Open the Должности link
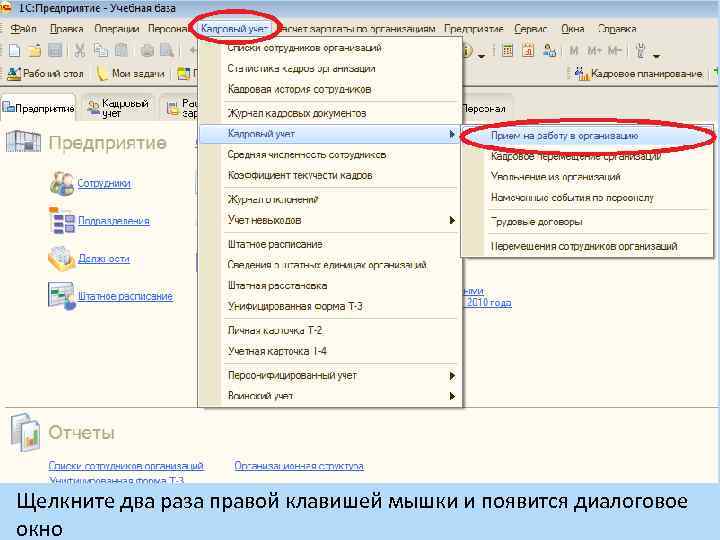 click(104, 259)
